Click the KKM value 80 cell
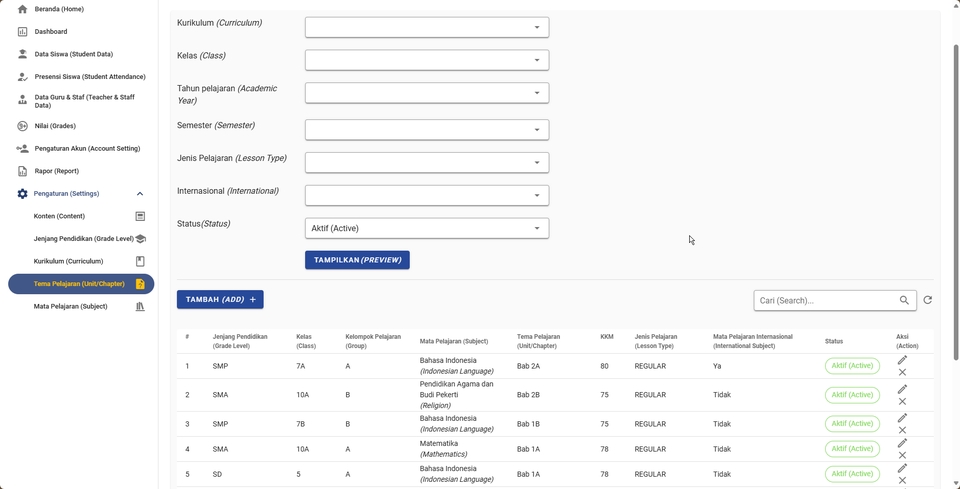Screen dimensions: 960x489 coord(604,366)
